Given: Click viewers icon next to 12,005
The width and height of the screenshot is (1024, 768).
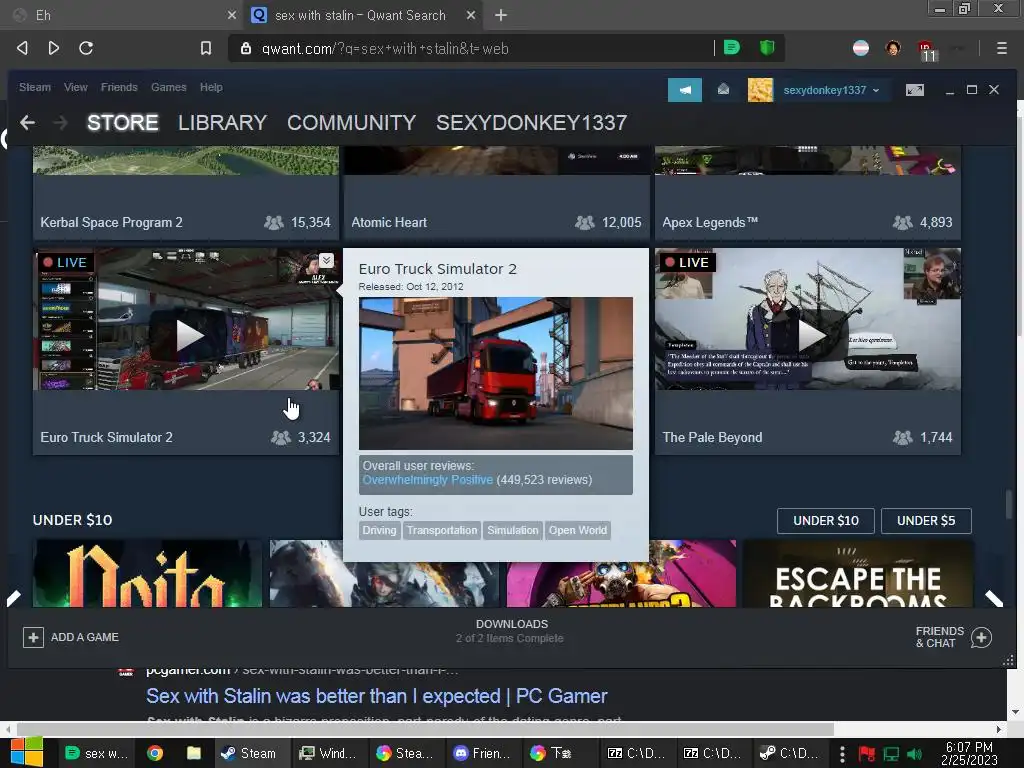Looking at the screenshot, I should click(x=584, y=223).
